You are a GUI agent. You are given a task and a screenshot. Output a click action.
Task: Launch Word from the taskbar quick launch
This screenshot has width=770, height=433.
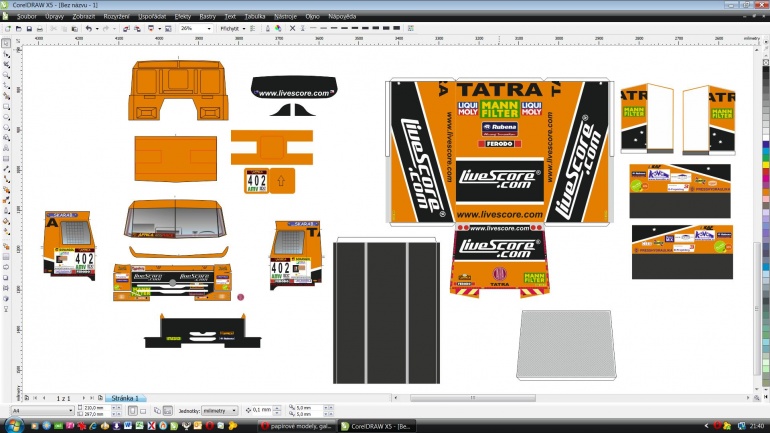click(128, 426)
